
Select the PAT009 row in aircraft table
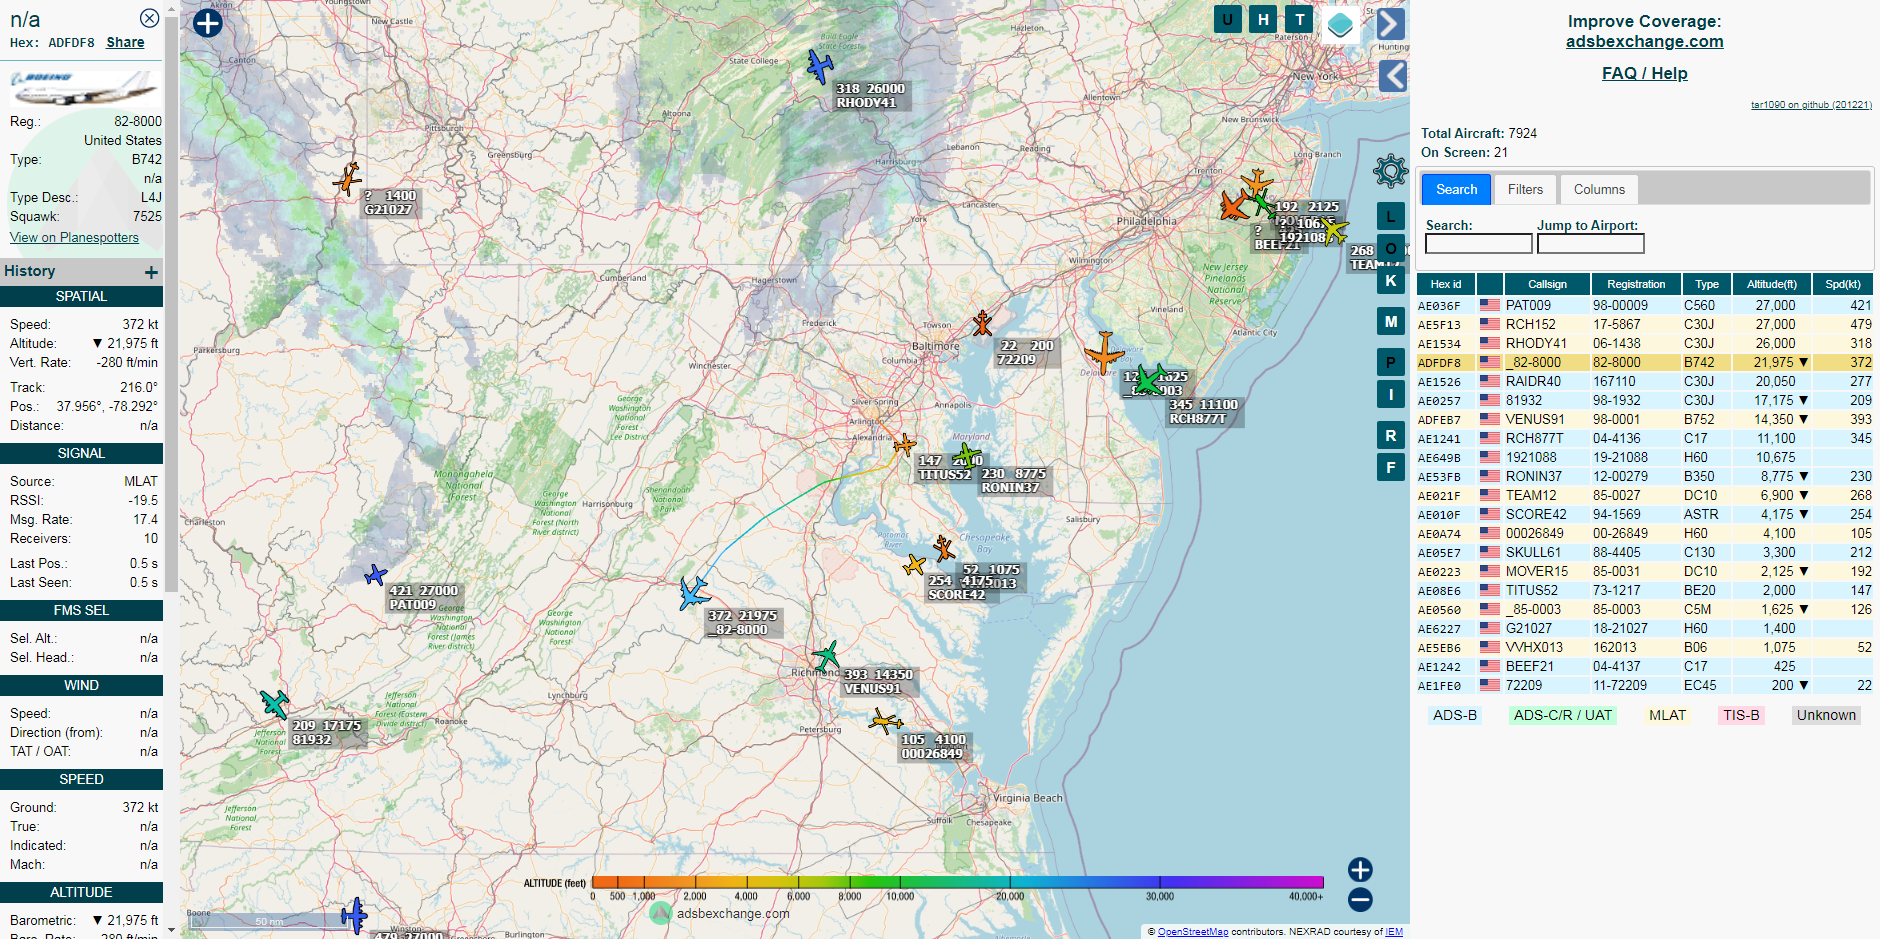pyautogui.click(x=1644, y=305)
